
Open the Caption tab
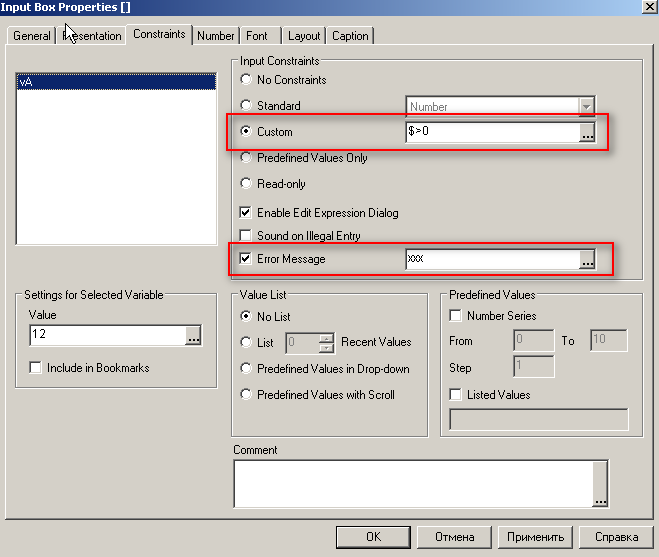coord(350,36)
